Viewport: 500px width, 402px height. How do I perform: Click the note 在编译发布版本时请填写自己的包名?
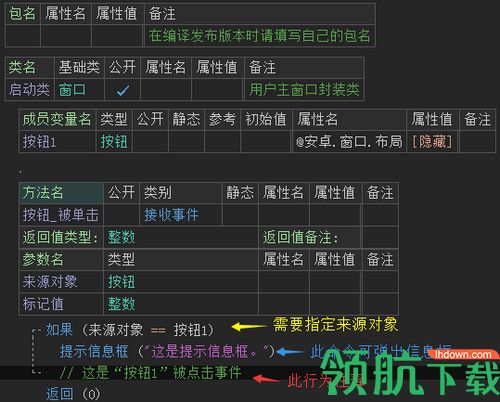pyautogui.click(x=259, y=36)
